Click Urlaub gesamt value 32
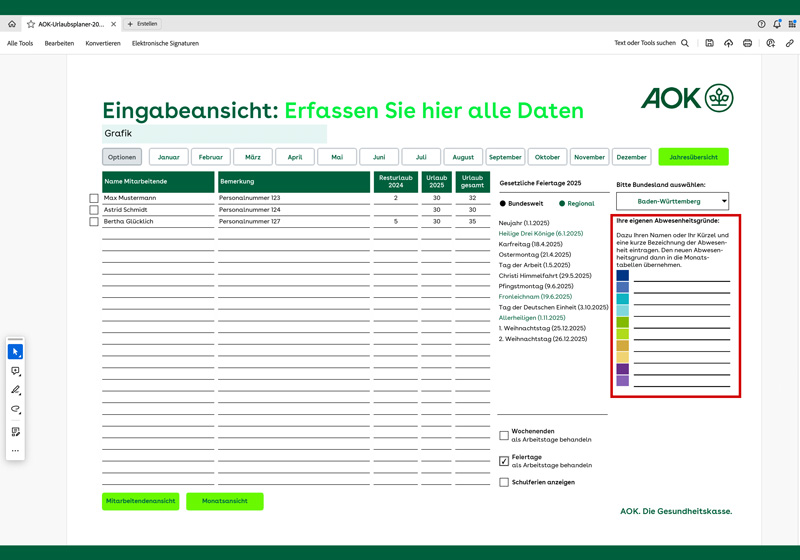Image resolution: width=800 pixels, height=560 pixels. pyautogui.click(x=472, y=198)
